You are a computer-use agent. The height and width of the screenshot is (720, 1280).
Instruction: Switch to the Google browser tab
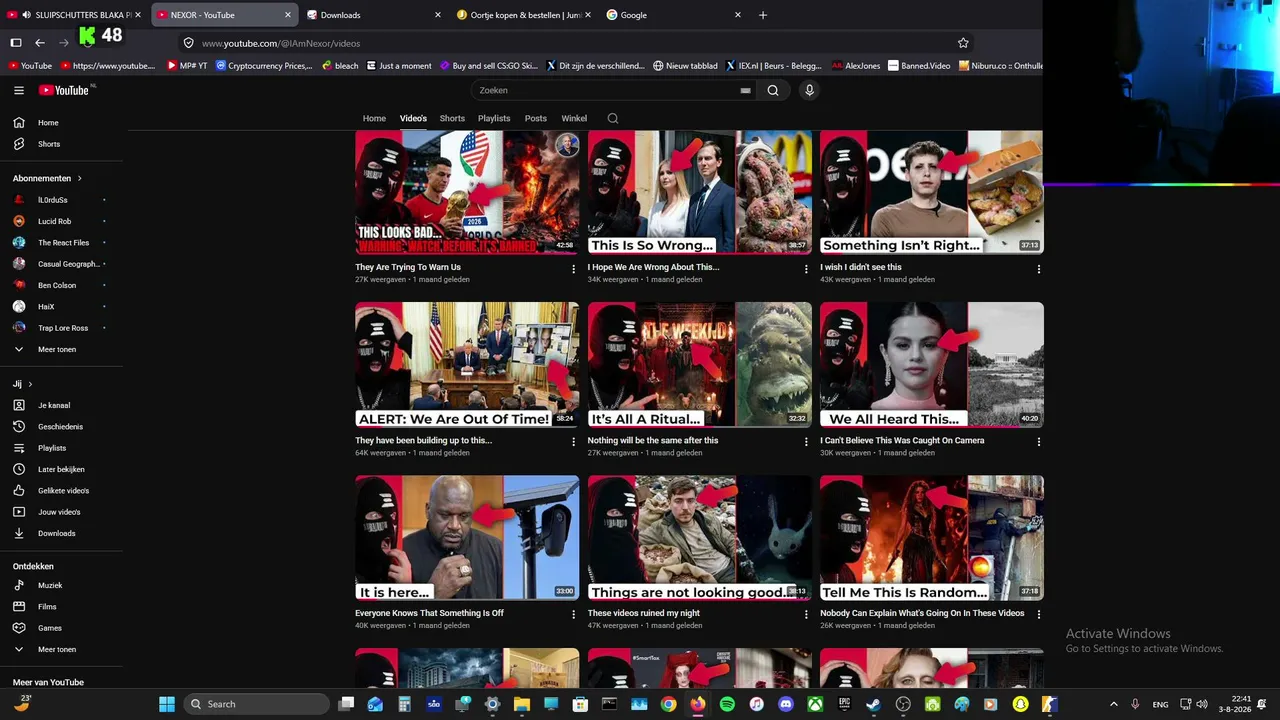[x=673, y=15]
